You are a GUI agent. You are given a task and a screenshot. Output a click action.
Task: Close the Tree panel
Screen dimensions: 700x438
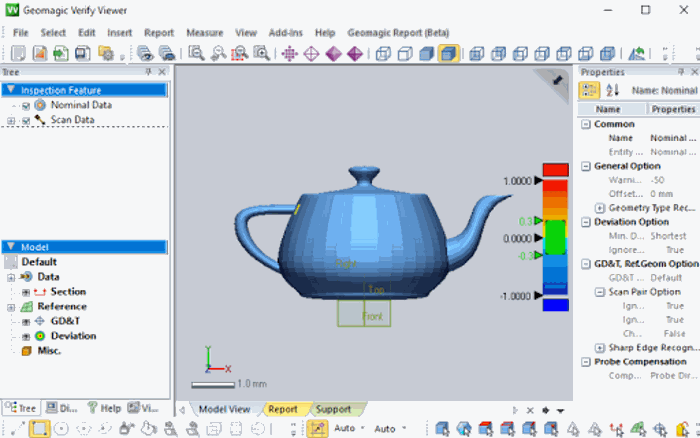tap(162, 71)
